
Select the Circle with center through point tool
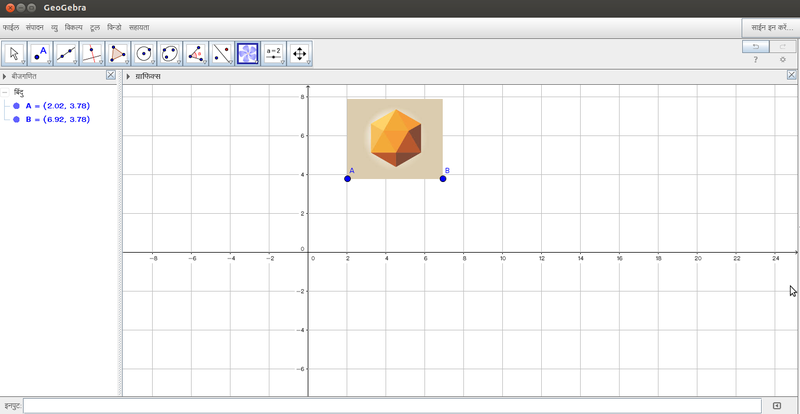144,54
